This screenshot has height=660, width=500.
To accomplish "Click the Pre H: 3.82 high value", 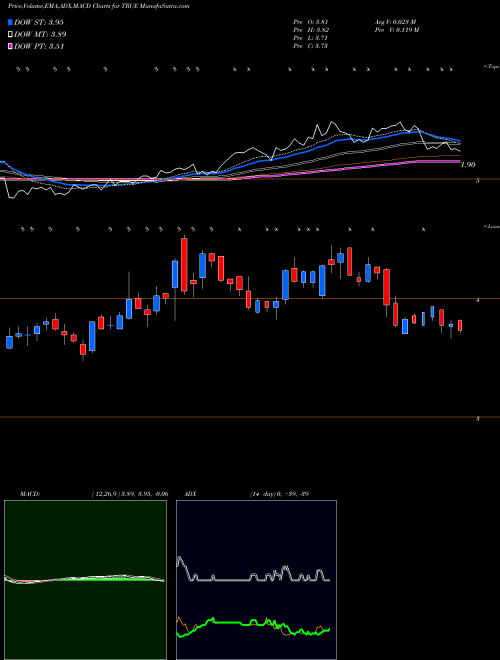I will pyautogui.click(x=311, y=30).
